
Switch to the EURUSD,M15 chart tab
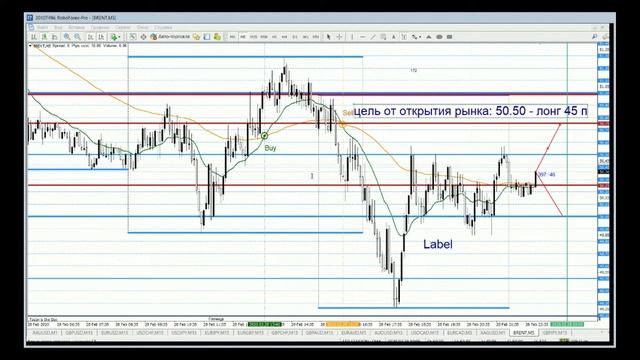coord(115,333)
